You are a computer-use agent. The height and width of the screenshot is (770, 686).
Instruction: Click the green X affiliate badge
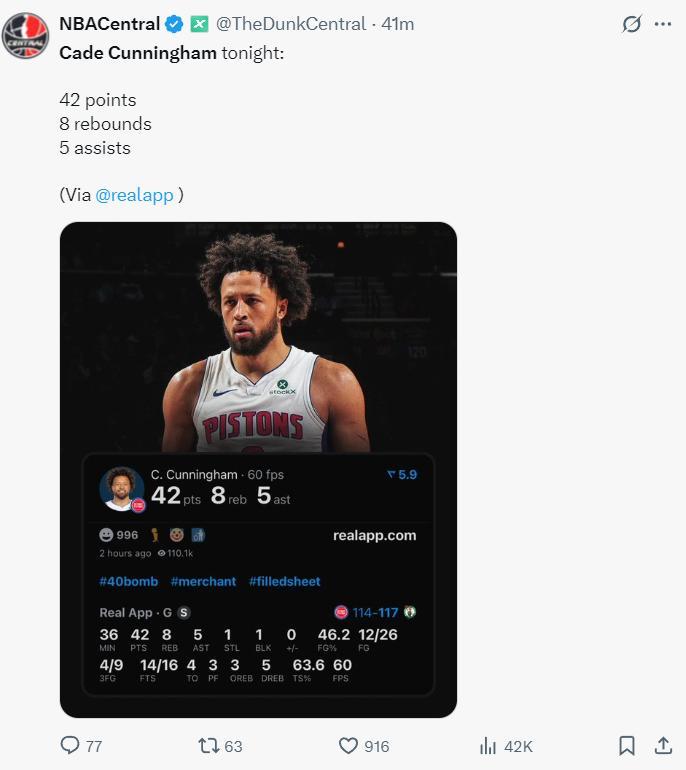(200, 24)
